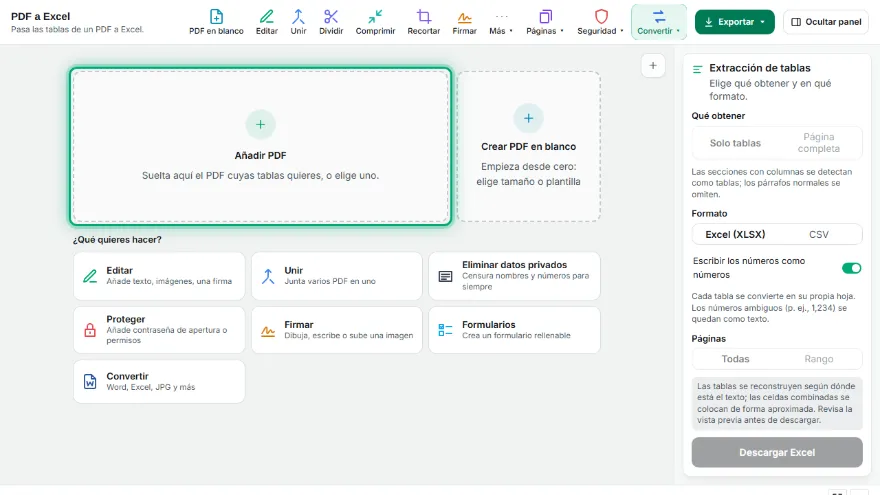Open the Comprimir compress tool
The width and height of the screenshot is (880, 495).
pyautogui.click(x=375, y=22)
